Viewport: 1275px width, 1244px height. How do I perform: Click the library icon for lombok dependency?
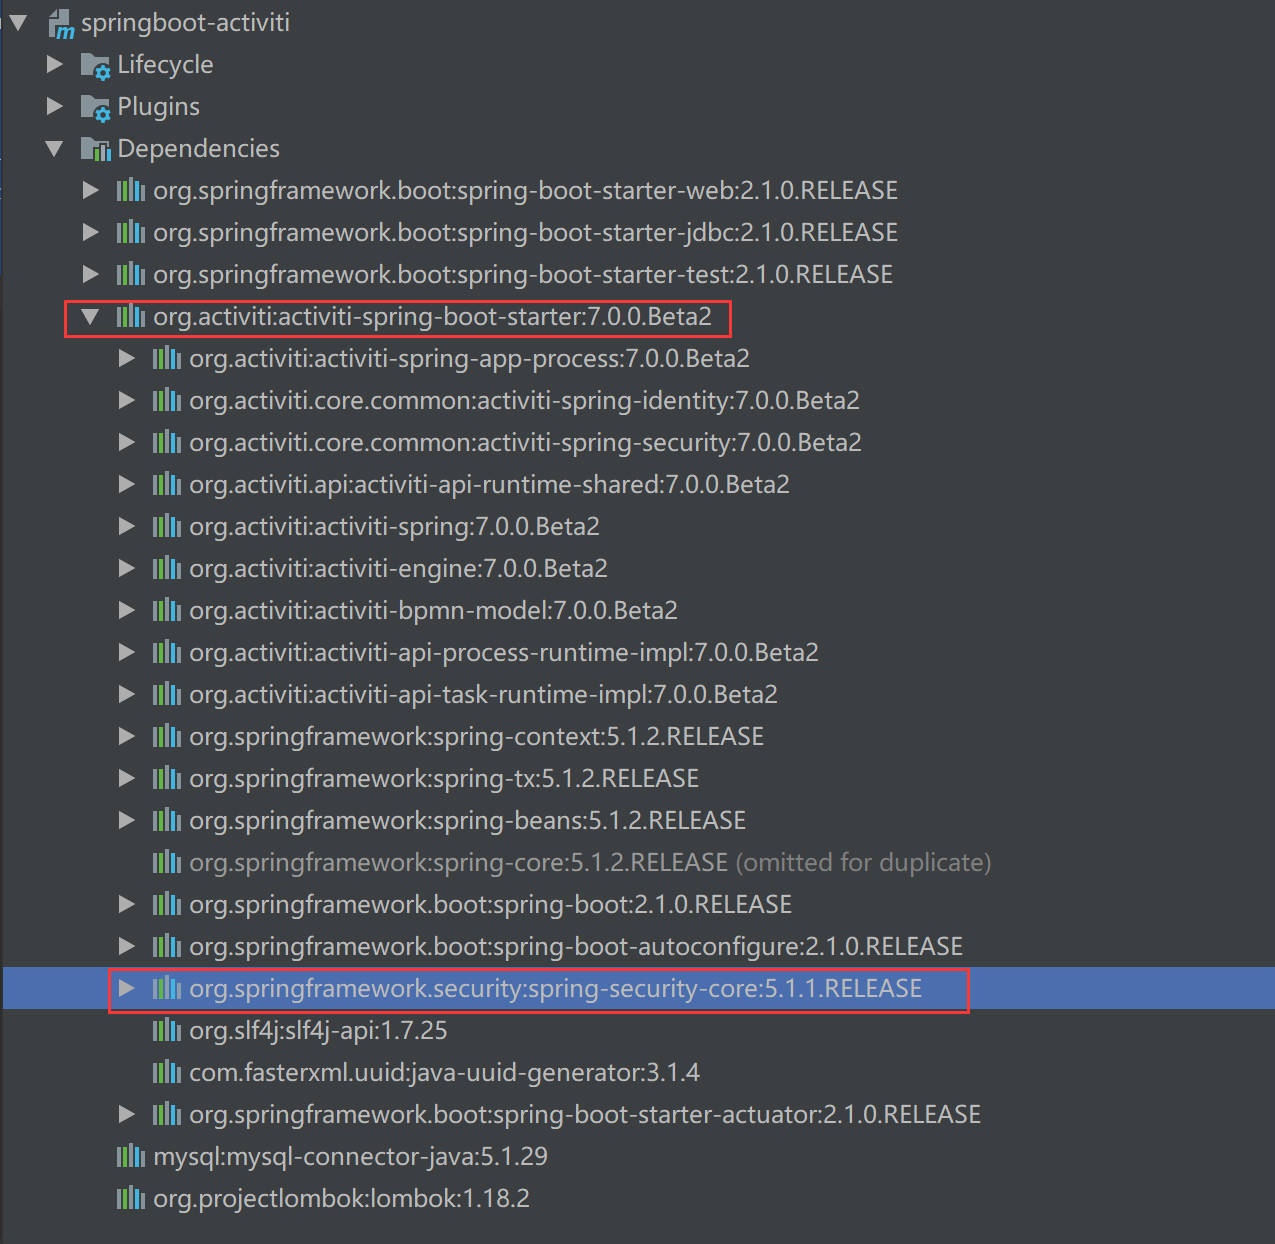(131, 1198)
